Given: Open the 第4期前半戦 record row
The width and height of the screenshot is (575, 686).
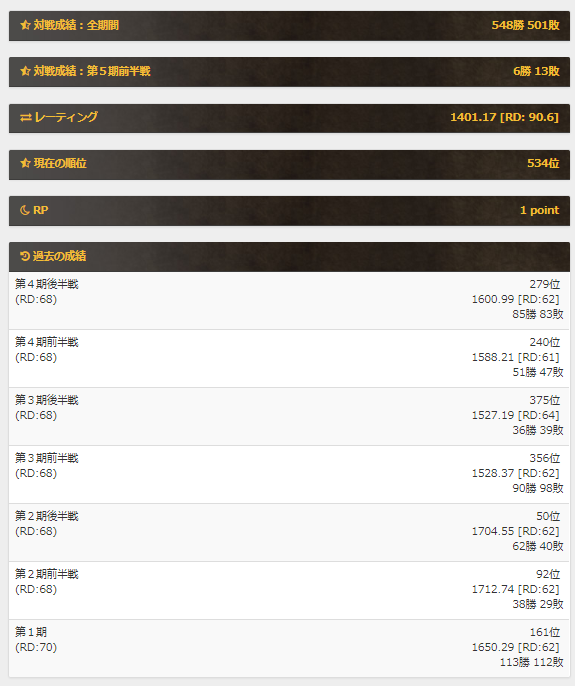Looking at the screenshot, I should [x=289, y=359].
